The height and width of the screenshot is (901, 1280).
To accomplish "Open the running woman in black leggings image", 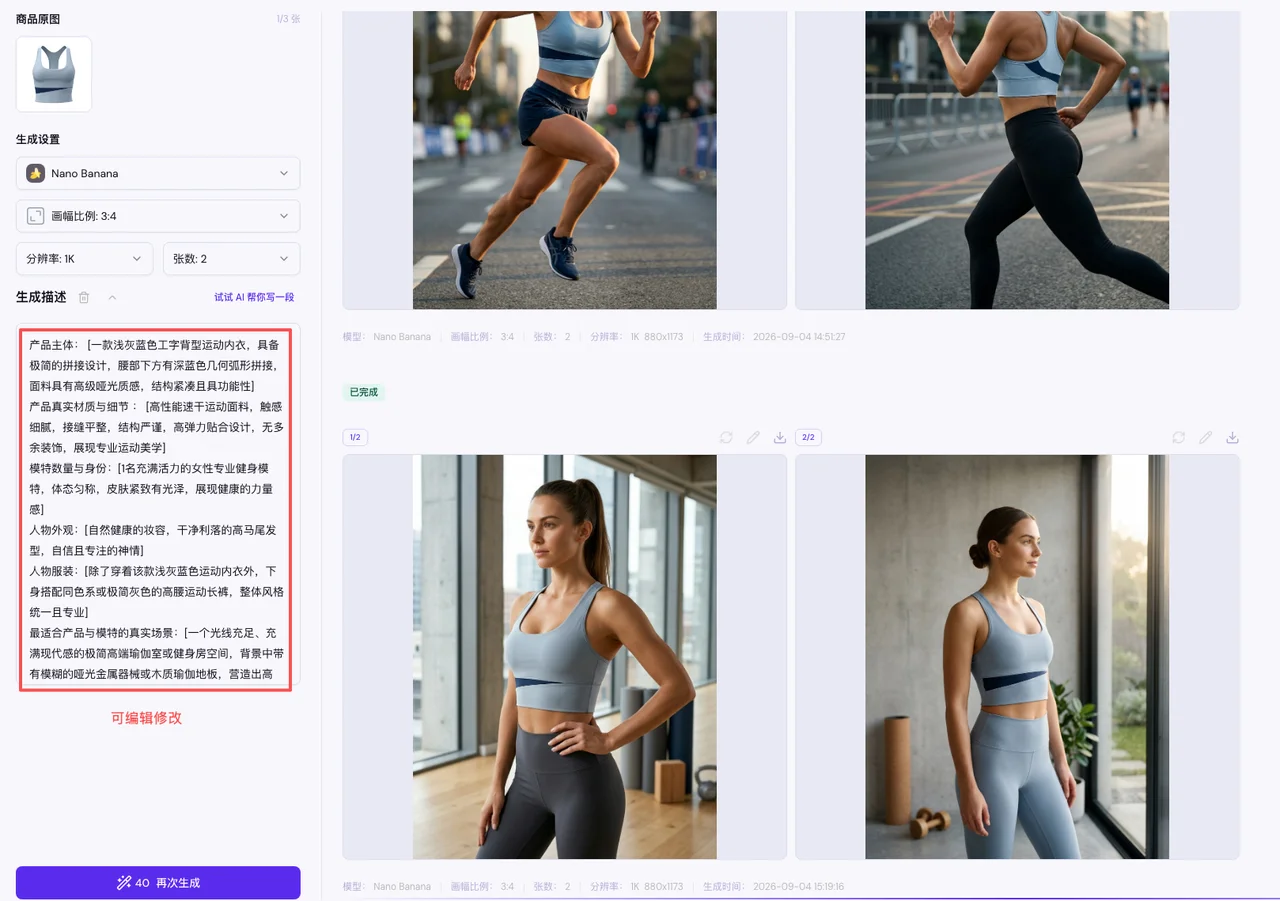I will pyautogui.click(x=1017, y=160).
